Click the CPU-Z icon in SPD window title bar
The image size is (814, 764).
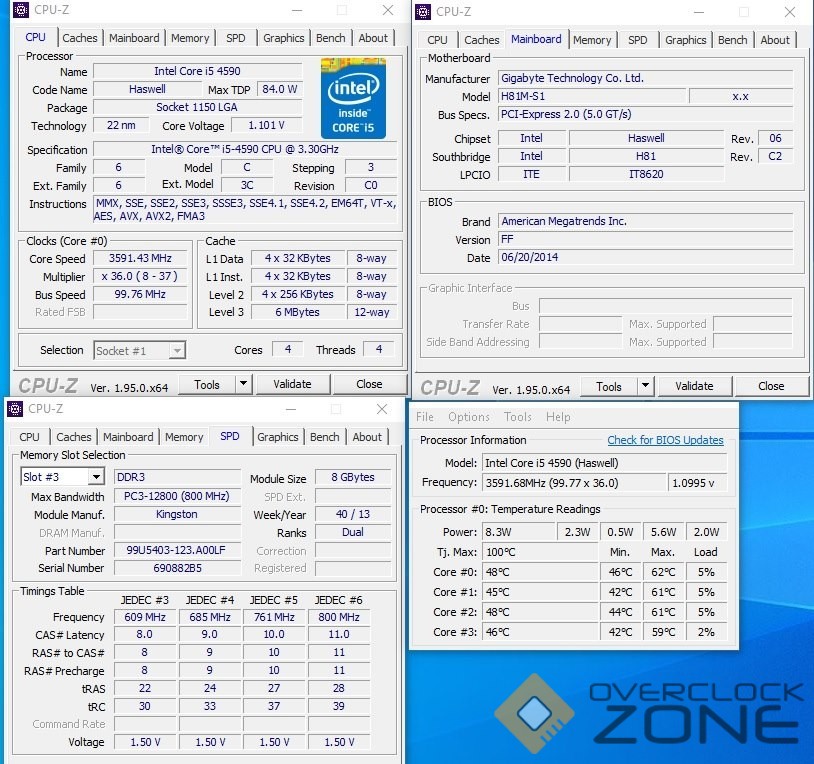point(16,408)
